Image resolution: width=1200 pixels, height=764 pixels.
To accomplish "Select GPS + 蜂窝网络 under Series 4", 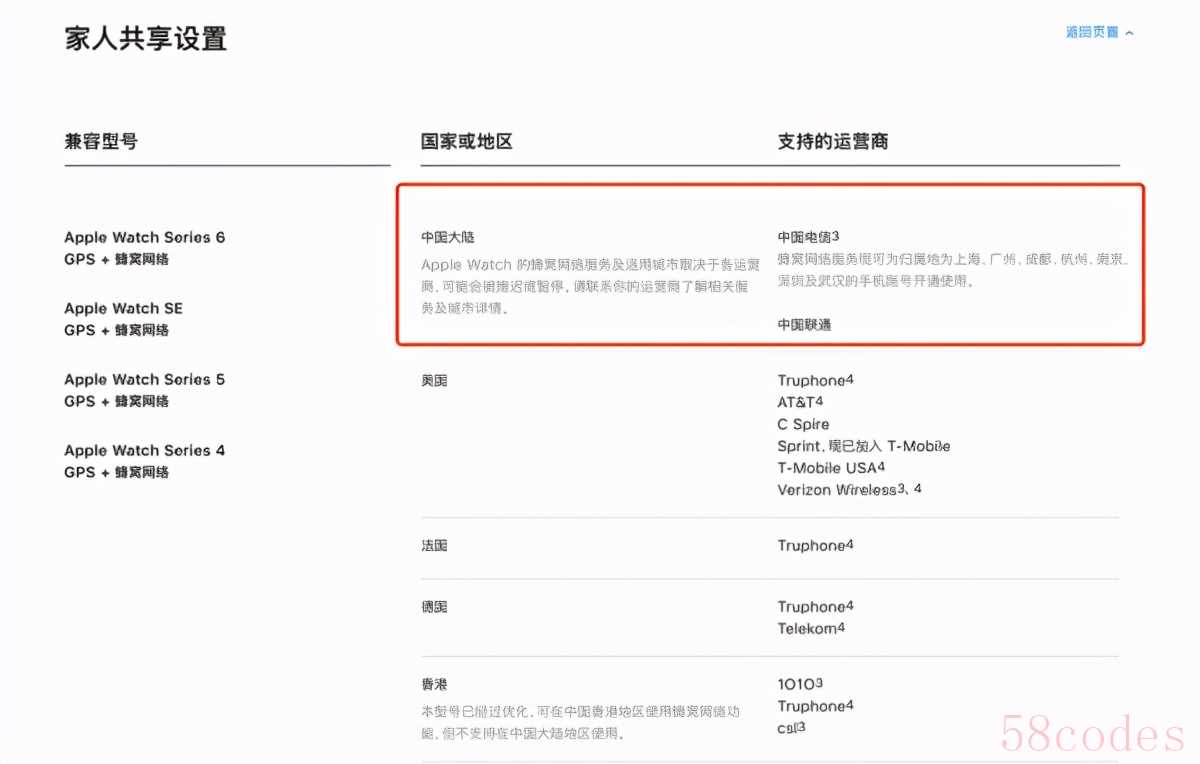I will (x=117, y=472).
